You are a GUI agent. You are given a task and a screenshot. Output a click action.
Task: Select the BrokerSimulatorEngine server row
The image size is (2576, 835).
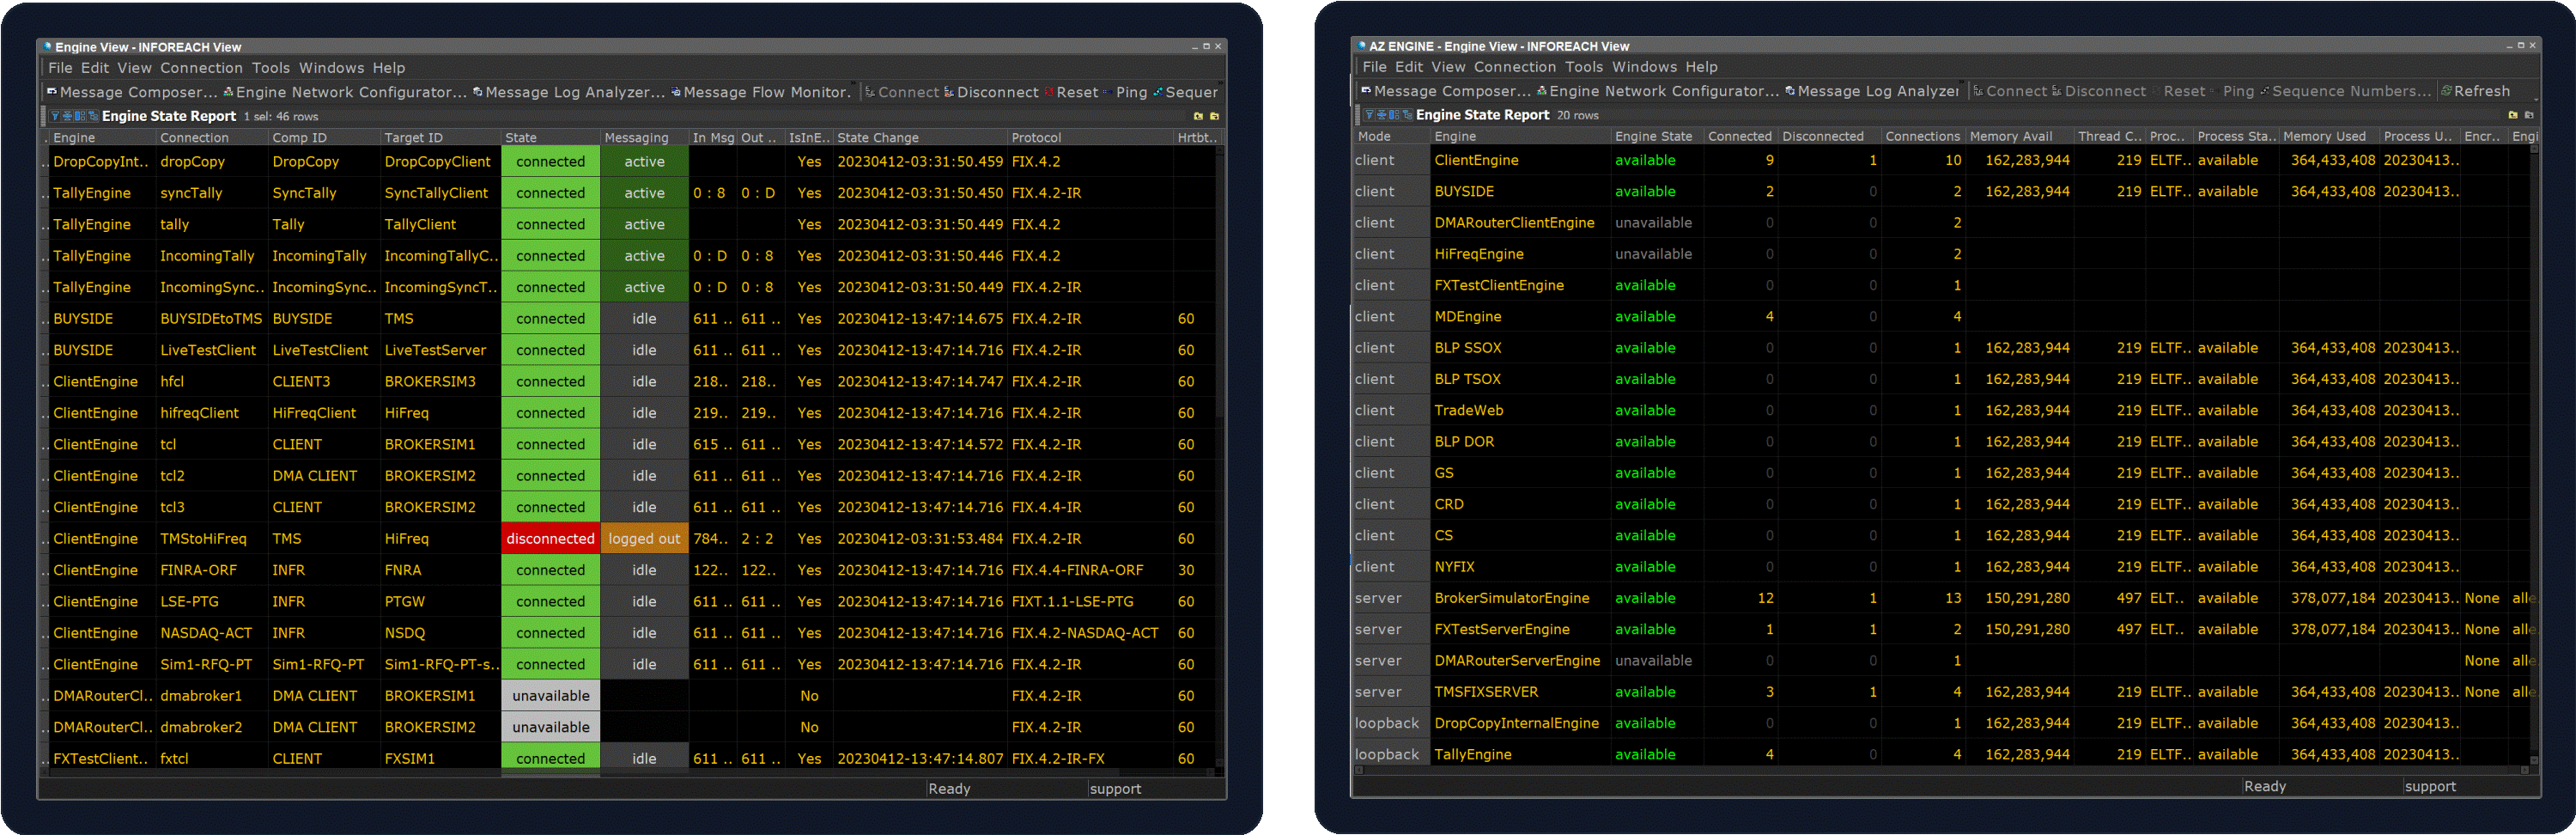point(1511,598)
